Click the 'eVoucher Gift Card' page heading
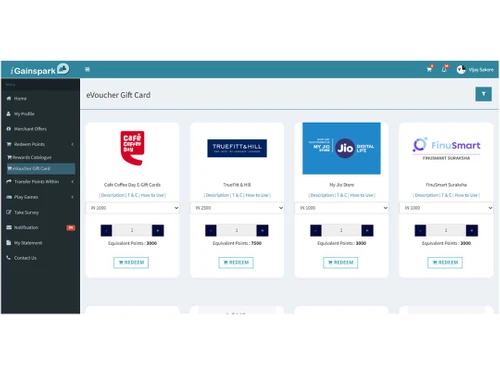 point(118,95)
